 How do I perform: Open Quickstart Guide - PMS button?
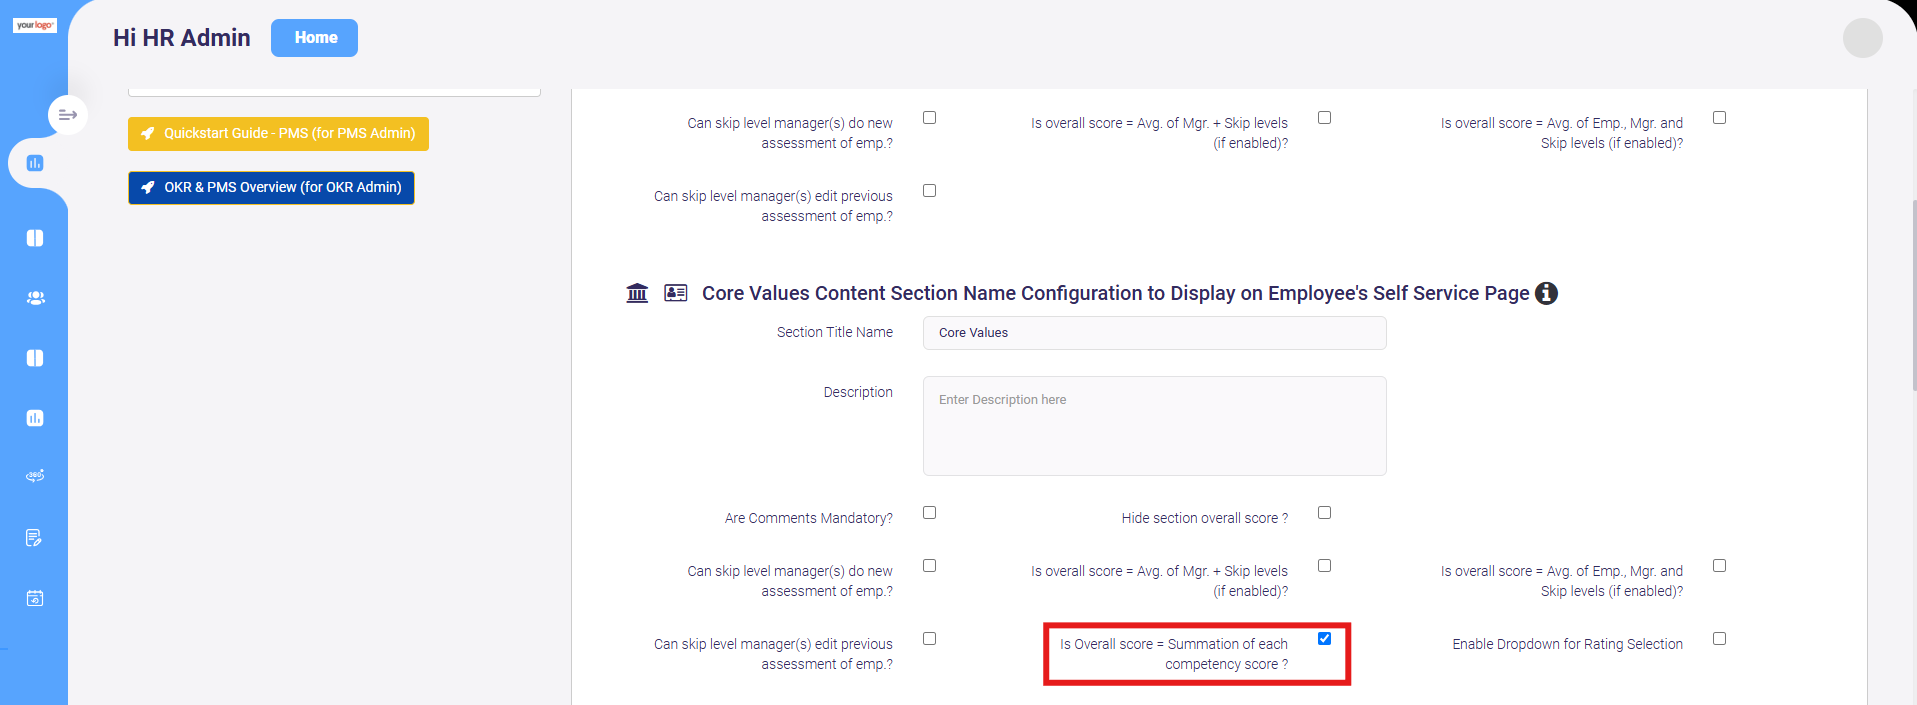[278, 134]
